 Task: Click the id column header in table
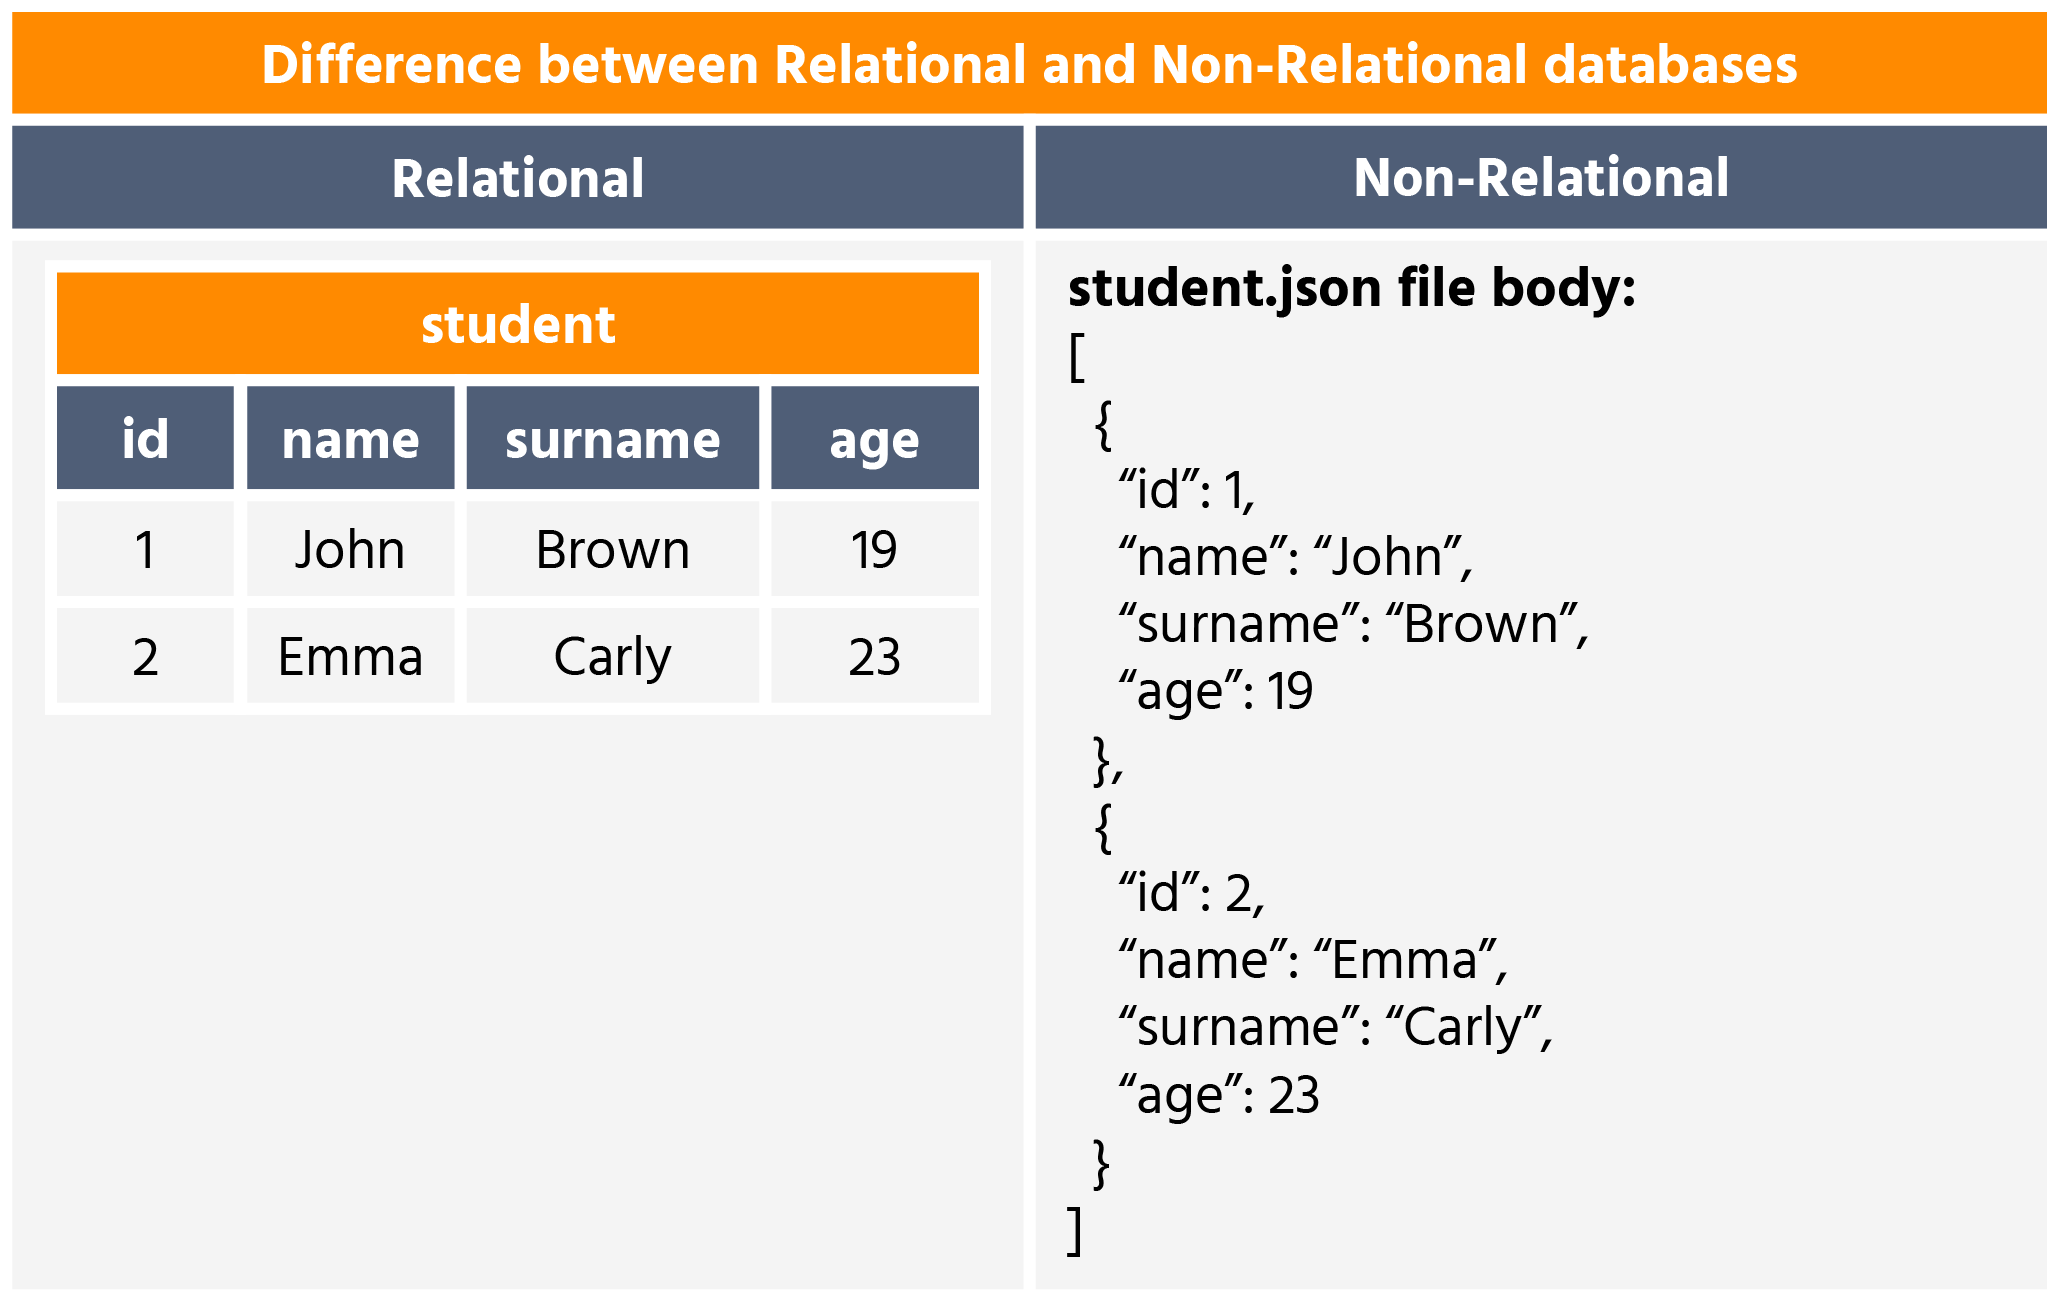[x=145, y=438]
